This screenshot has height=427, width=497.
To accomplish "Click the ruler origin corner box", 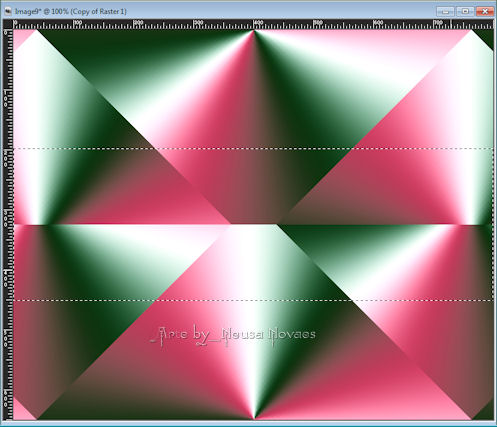I will [8, 24].
